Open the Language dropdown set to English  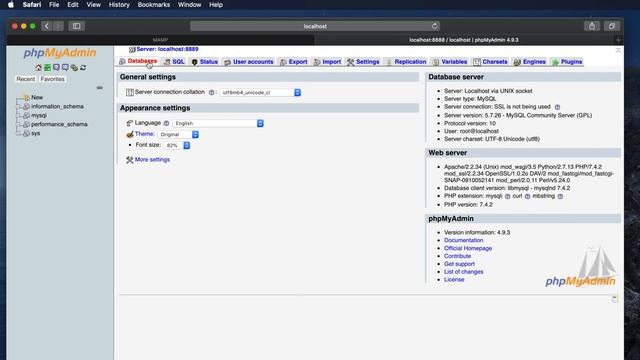[218, 123]
